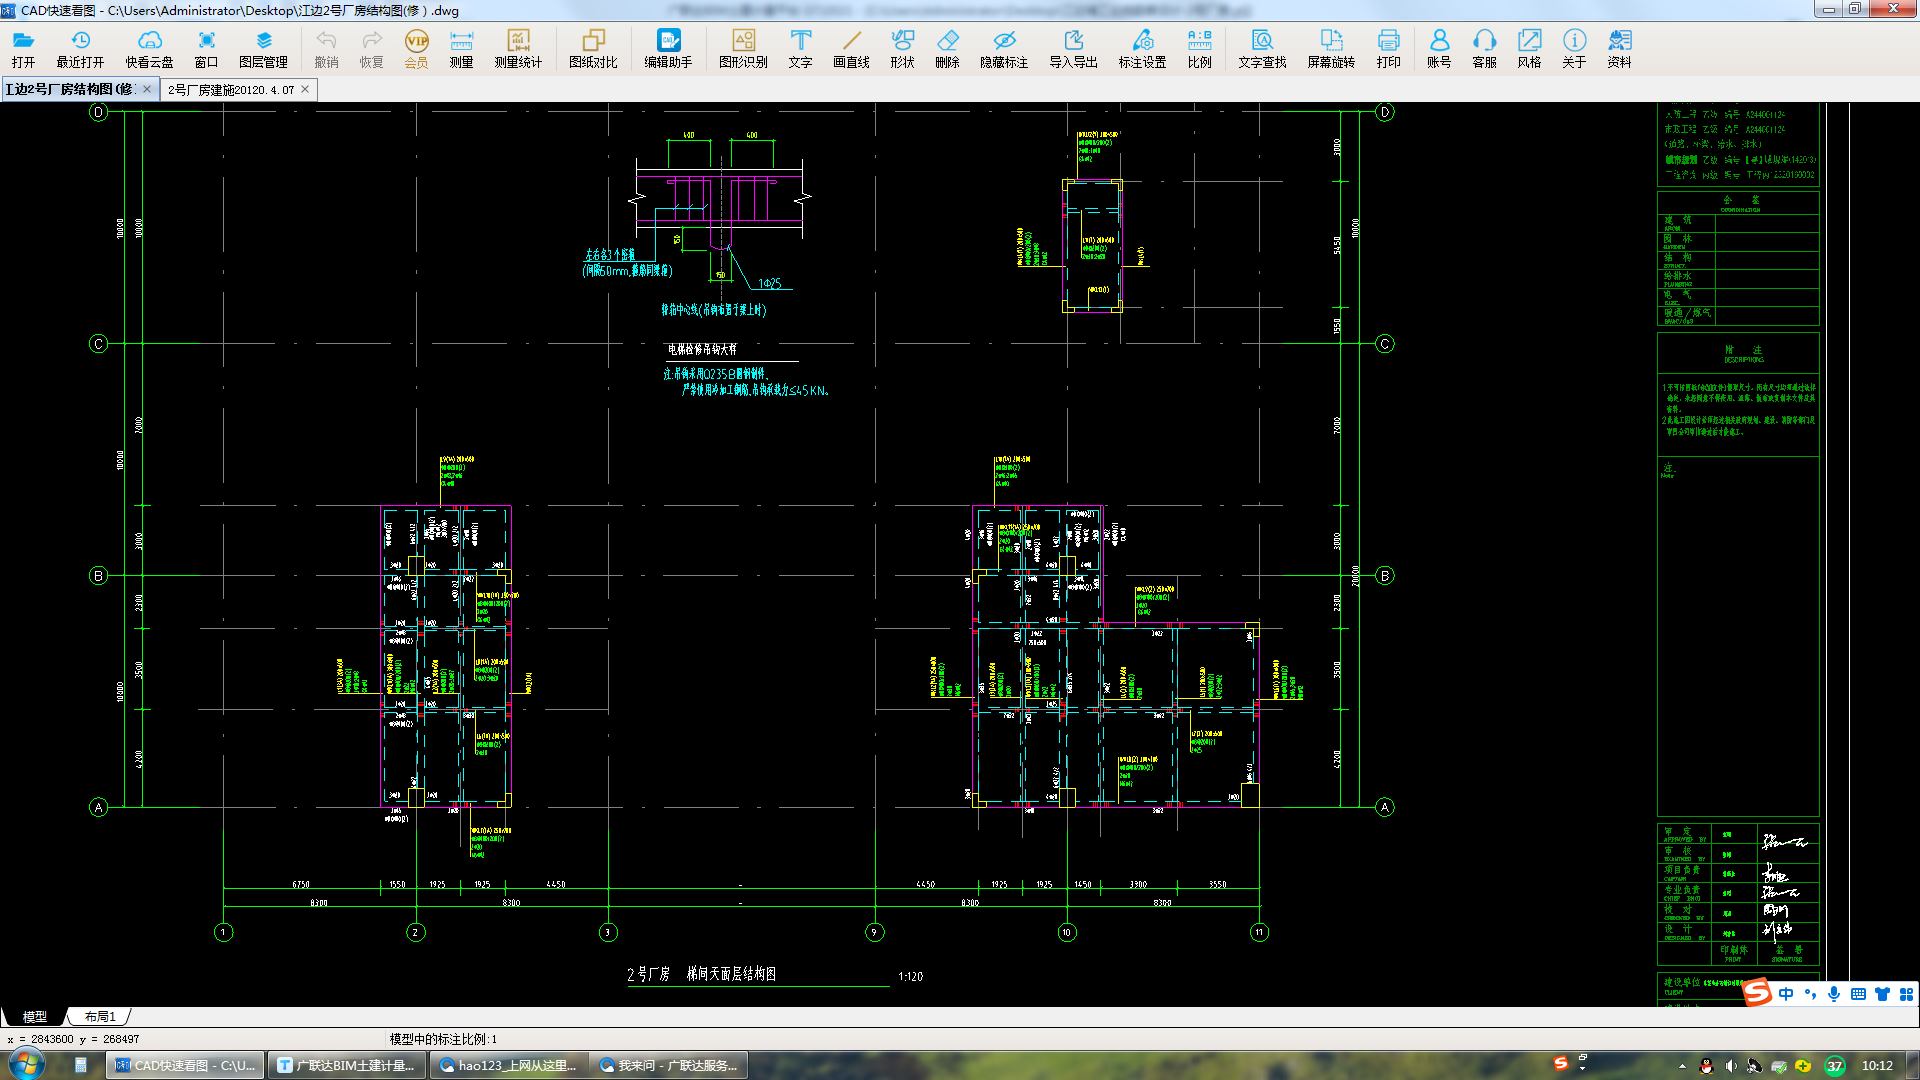Open 测量统计 measurement statistics

(518, 49)
